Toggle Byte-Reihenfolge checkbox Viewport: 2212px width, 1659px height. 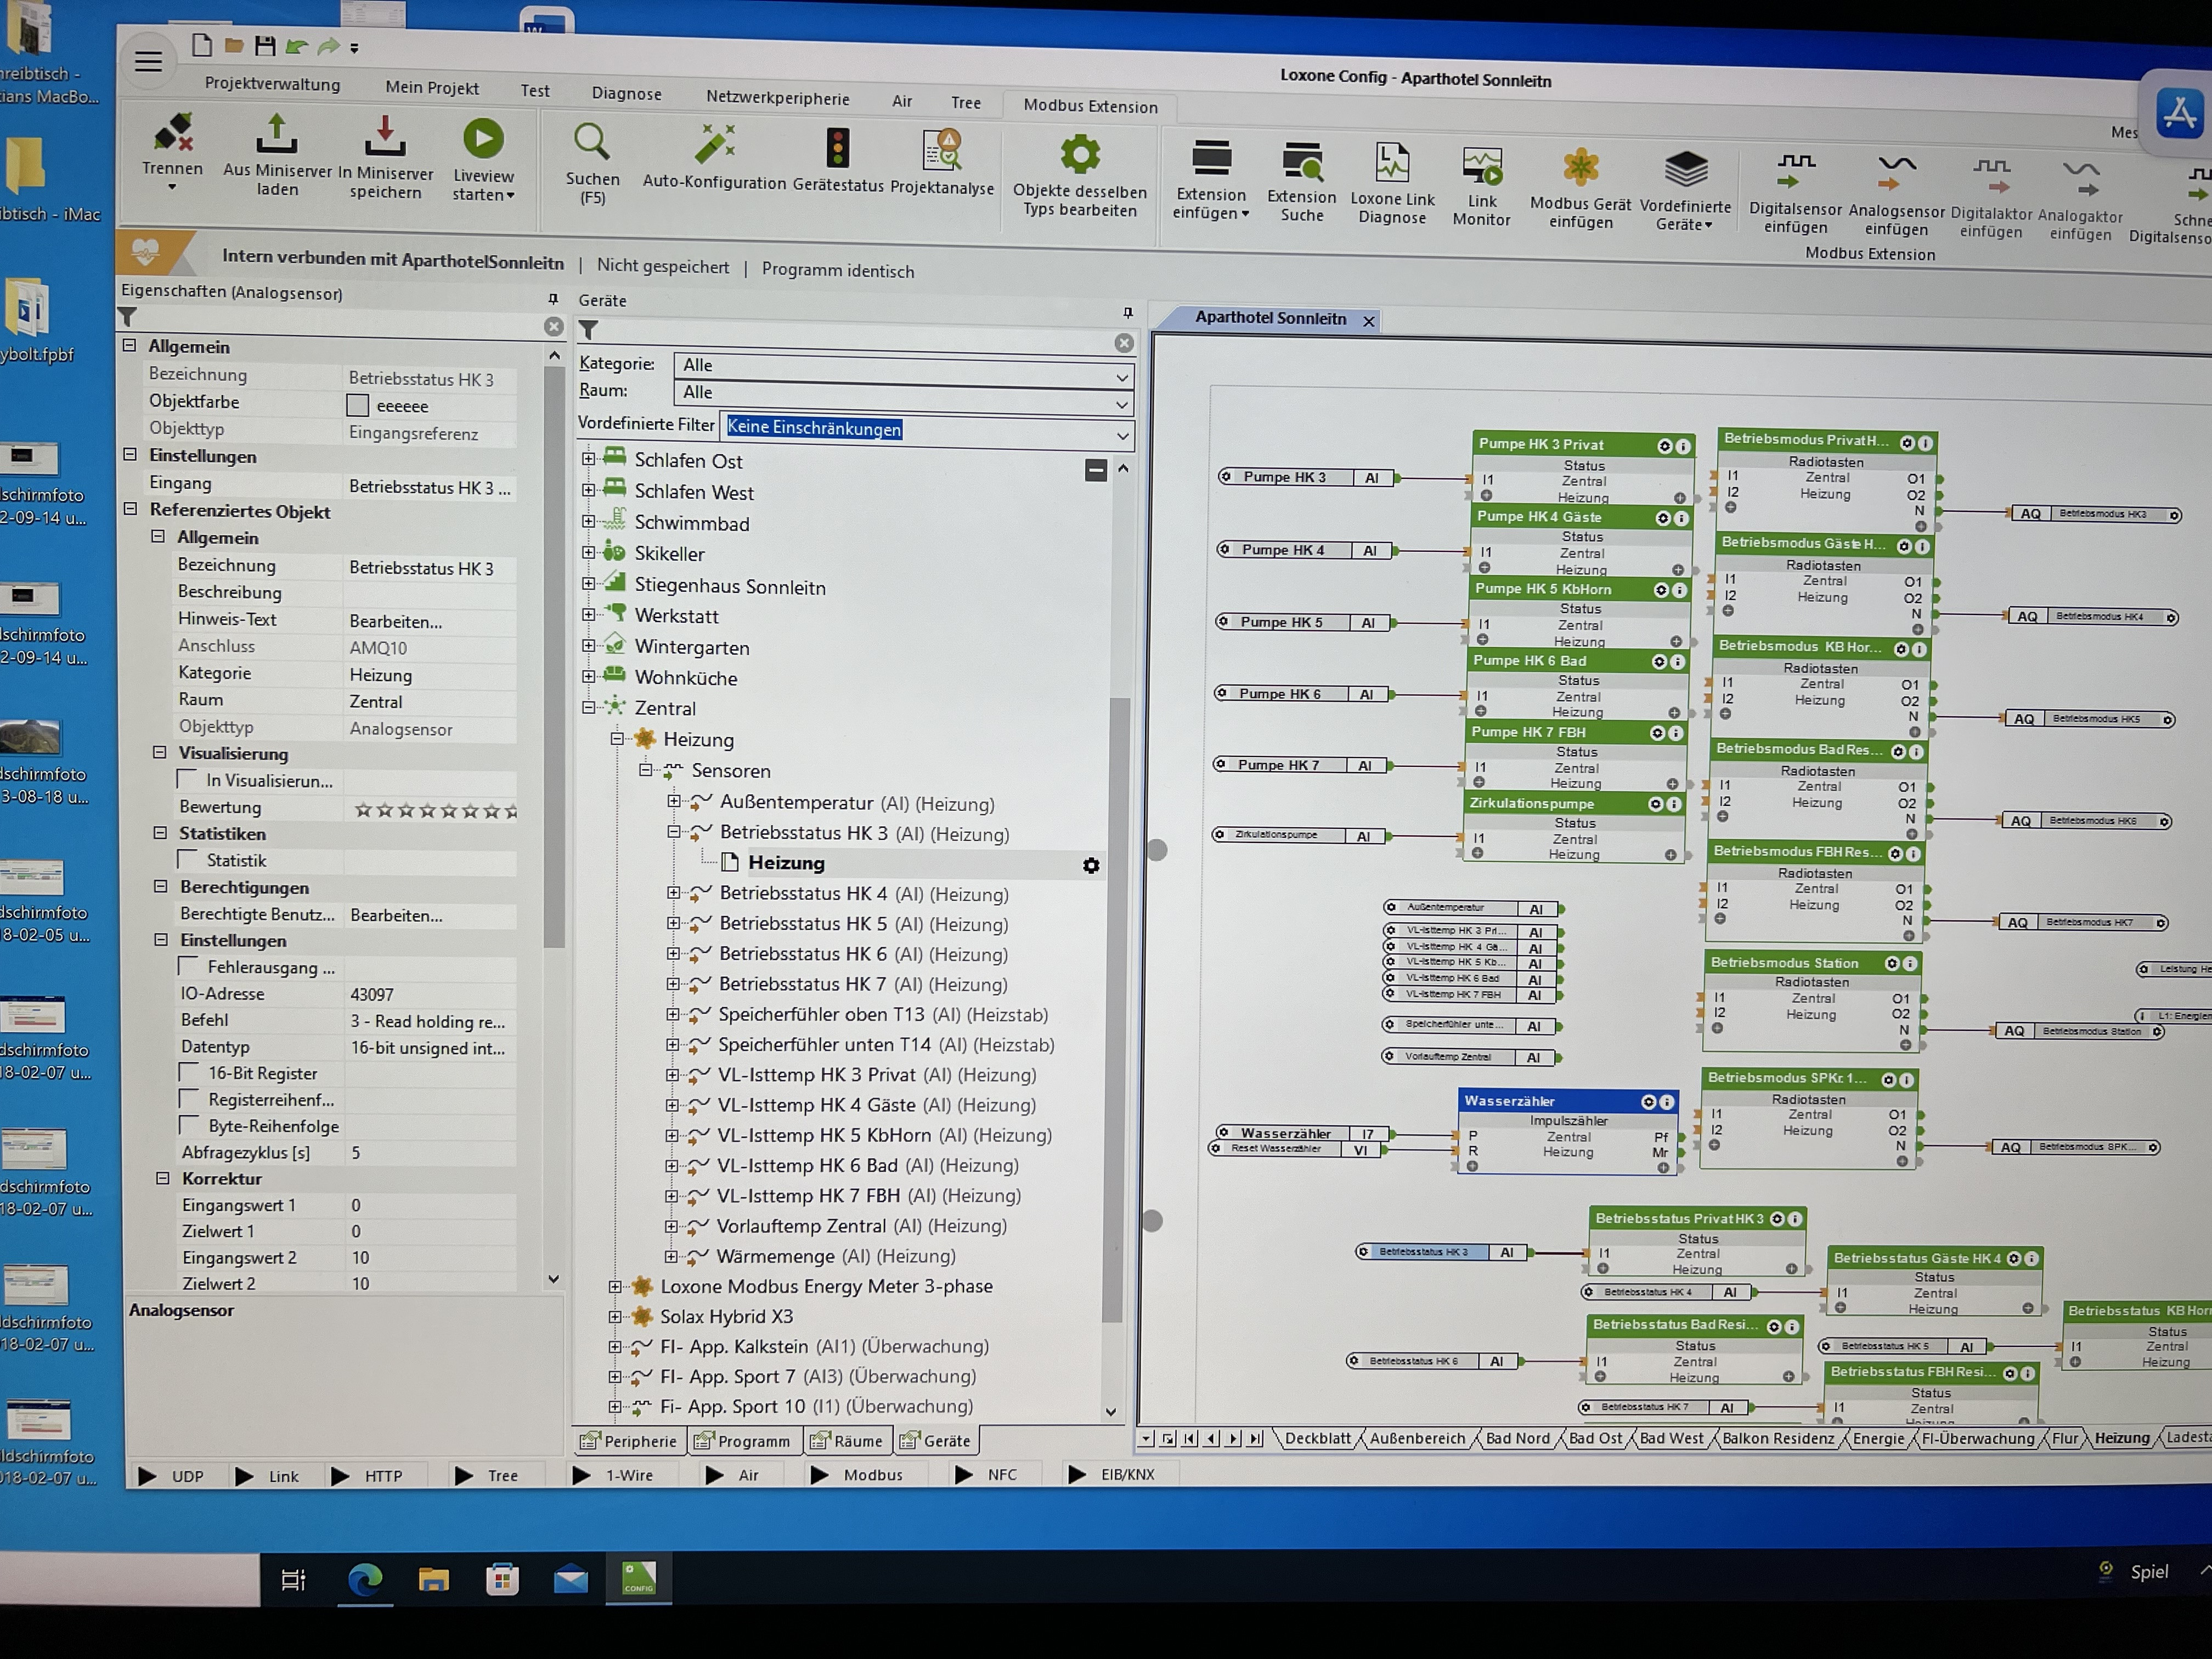[188, 1125]
